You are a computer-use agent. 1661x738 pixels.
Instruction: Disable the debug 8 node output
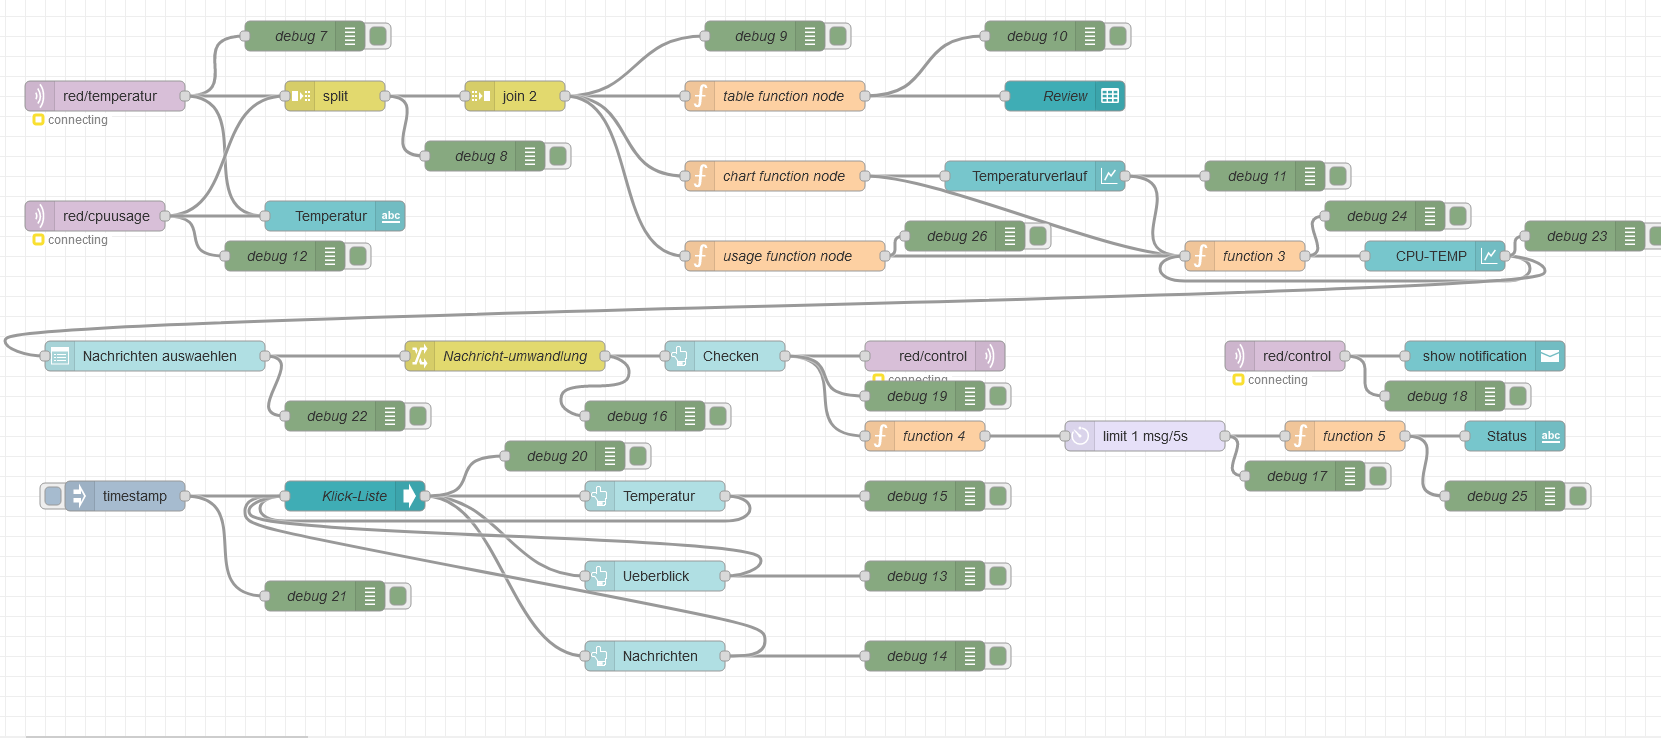tap(558, 156)
